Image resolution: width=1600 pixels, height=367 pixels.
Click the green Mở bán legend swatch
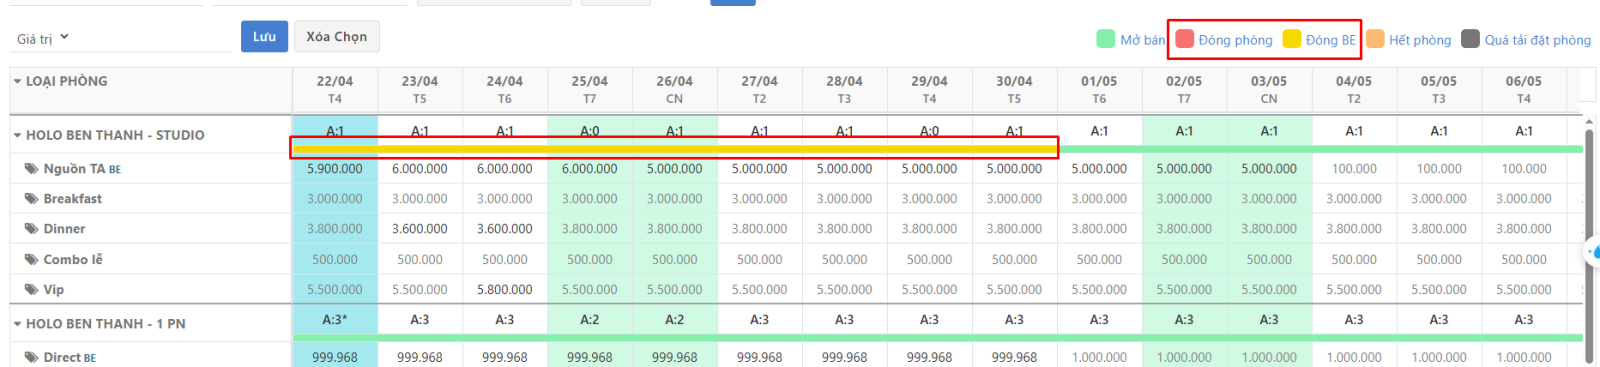(x=1105, y=39)
